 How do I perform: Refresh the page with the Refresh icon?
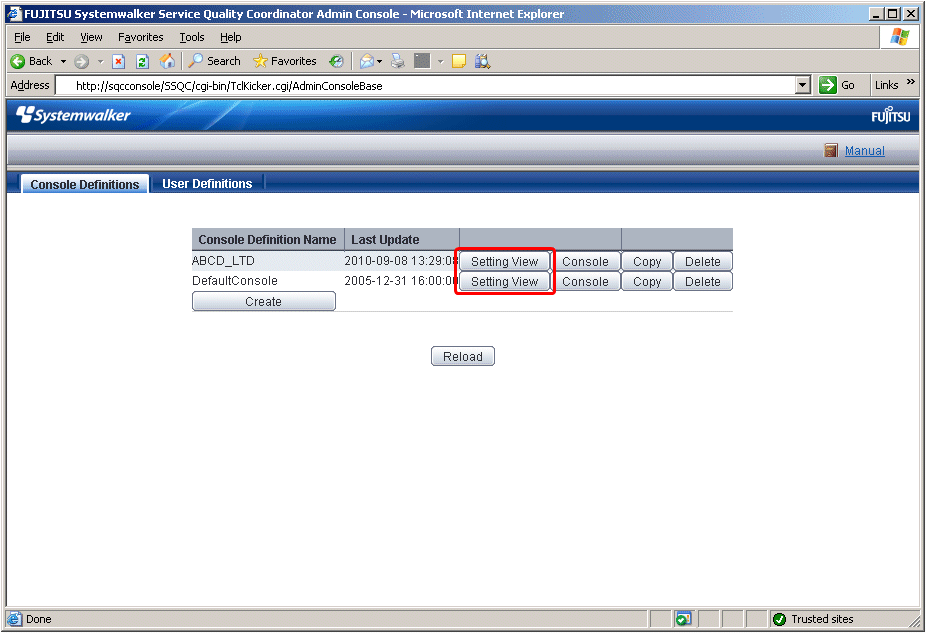point(142,61)
